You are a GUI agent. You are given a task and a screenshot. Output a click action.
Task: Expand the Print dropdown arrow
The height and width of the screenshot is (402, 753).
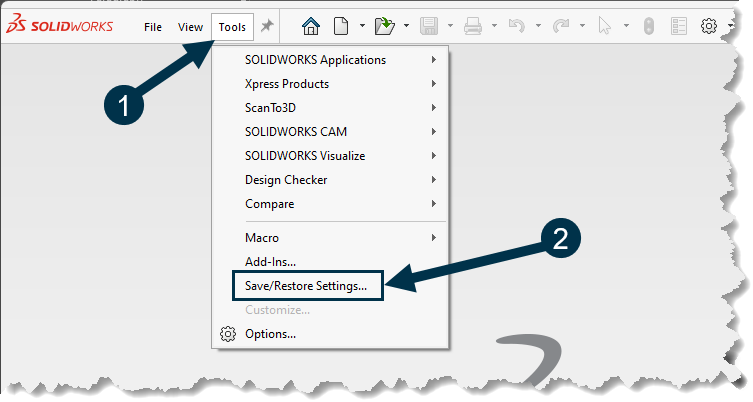coord(494,26)
